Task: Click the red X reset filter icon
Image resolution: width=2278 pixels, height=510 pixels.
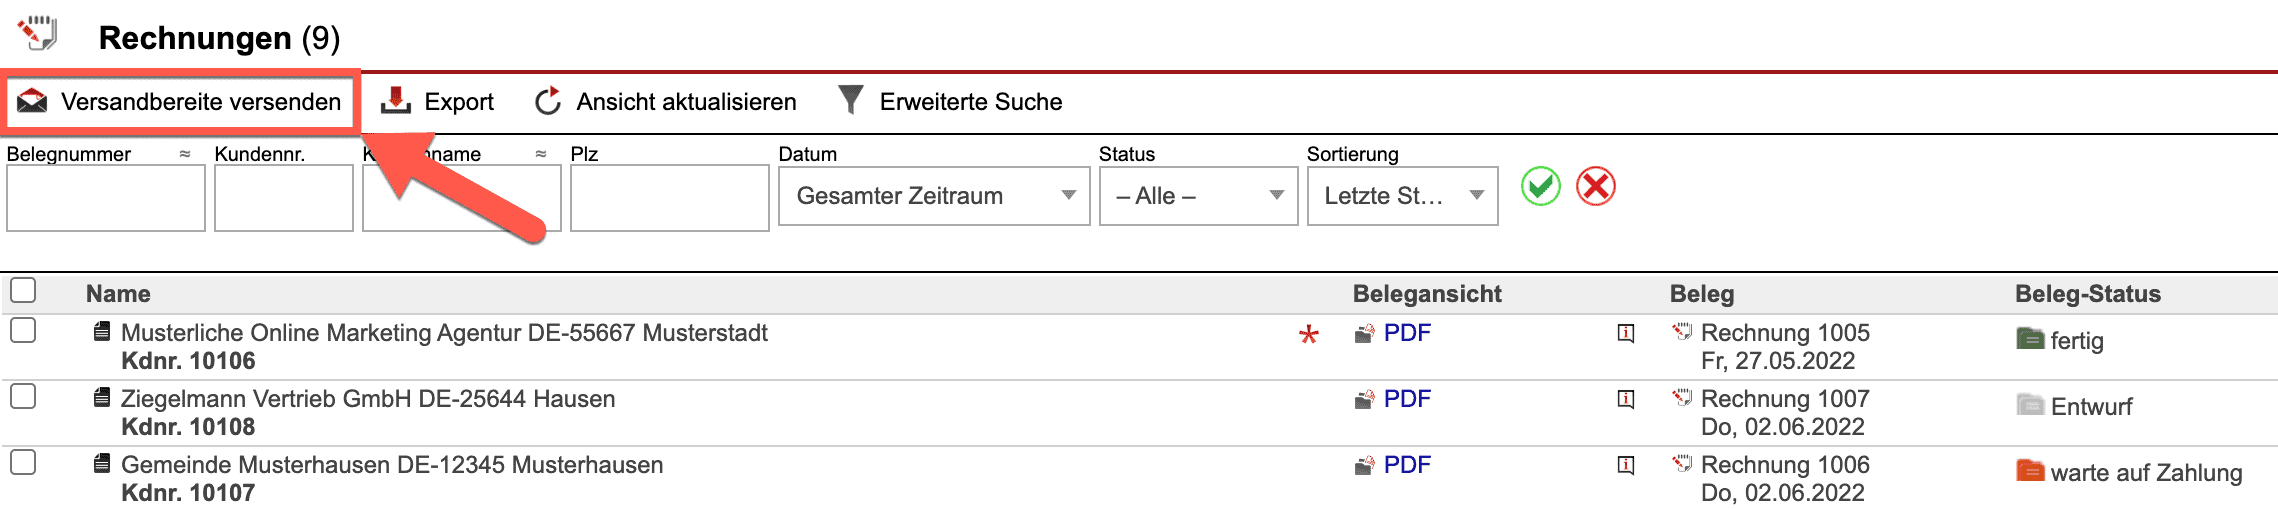Action: [x=1596, y=187]
